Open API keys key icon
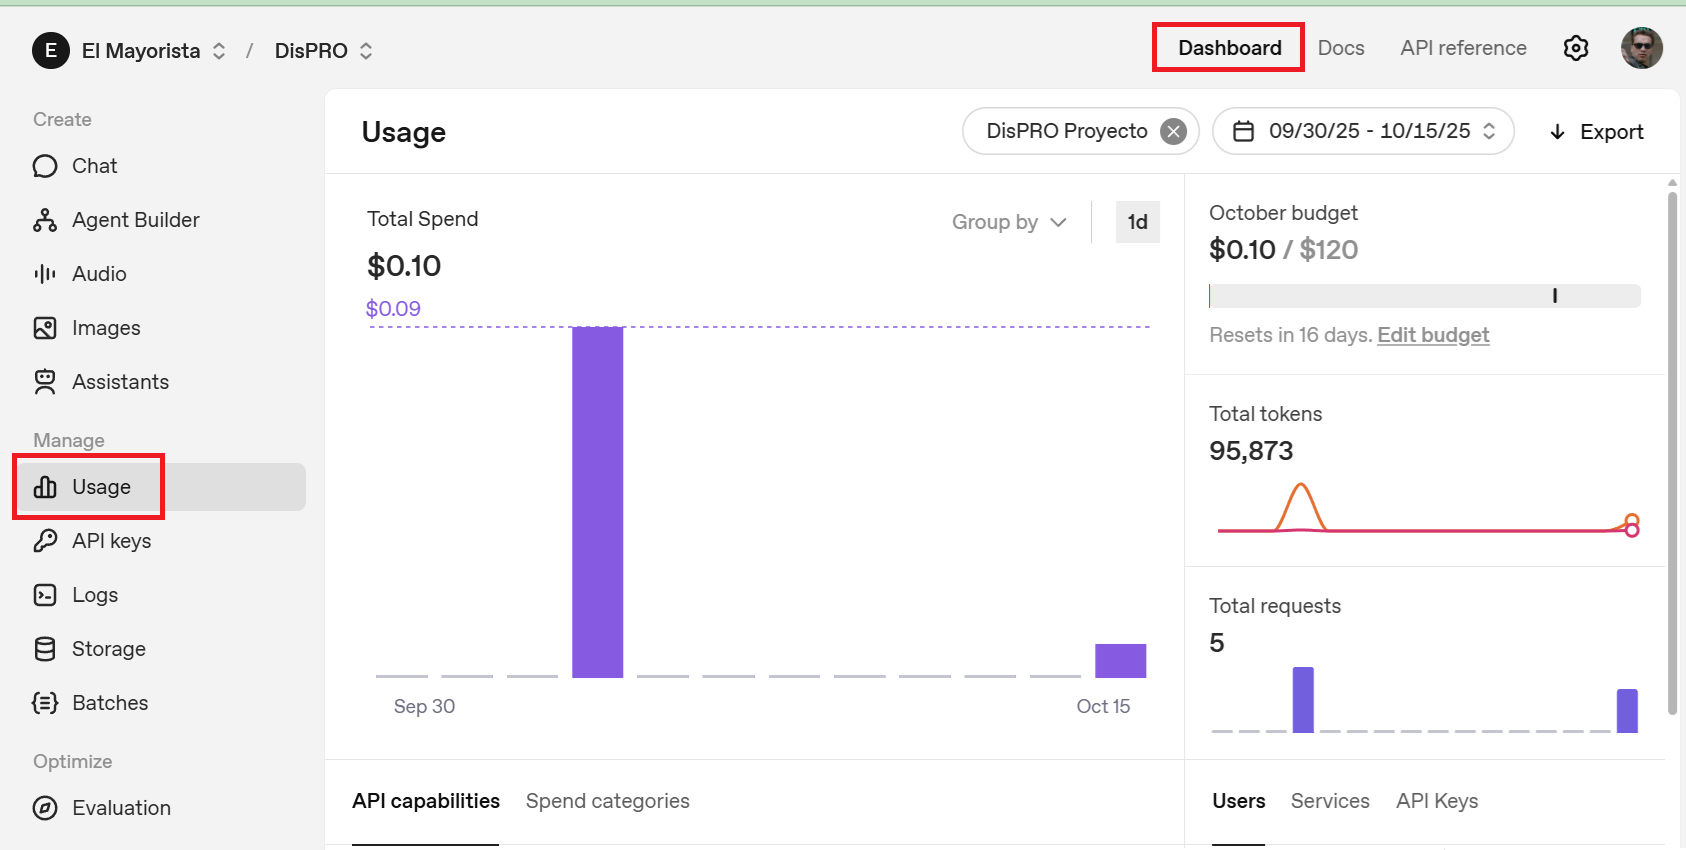This screenshot has height=850, width=1686. tap(45, 541)
